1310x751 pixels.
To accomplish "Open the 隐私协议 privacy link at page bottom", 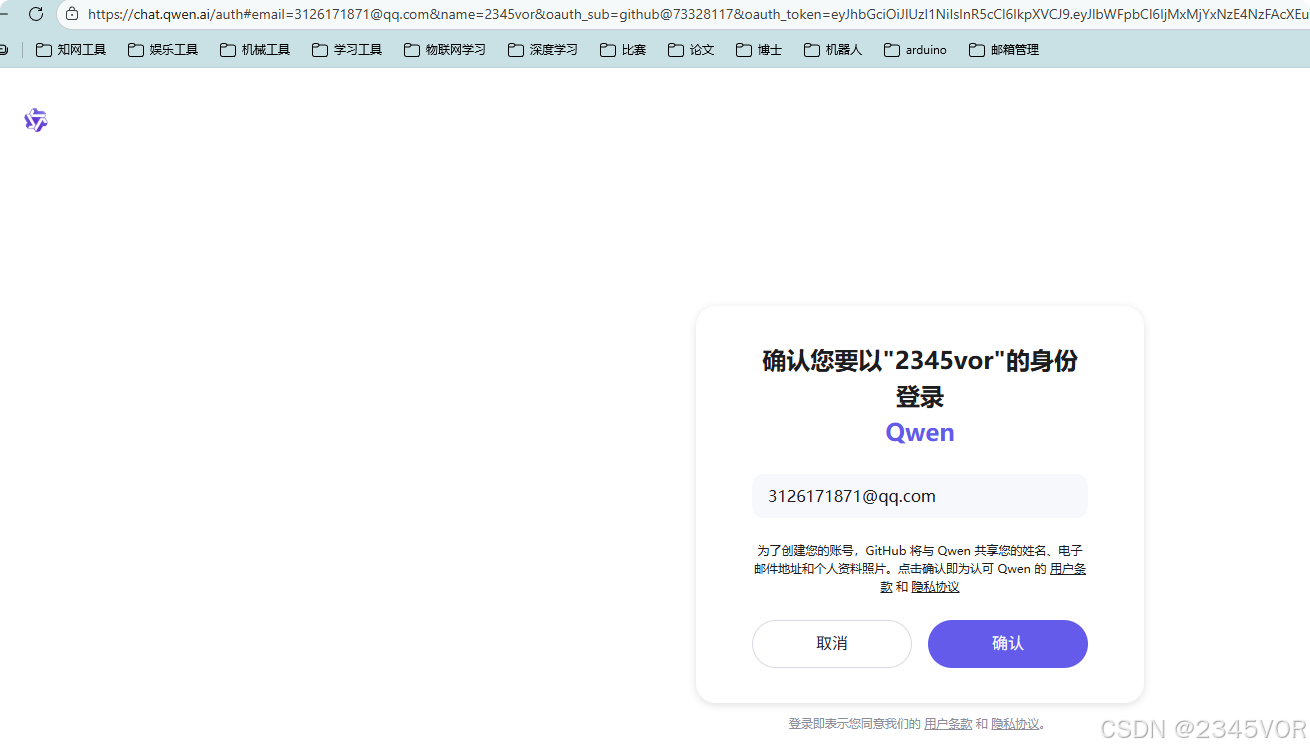I will (x=1016, y=723).
